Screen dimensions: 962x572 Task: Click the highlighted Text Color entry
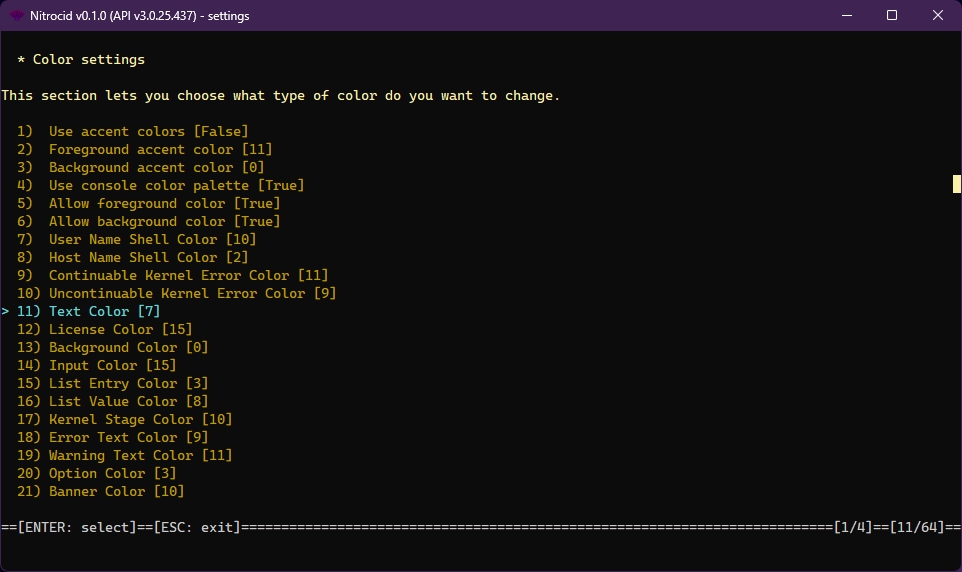point(104,311)
